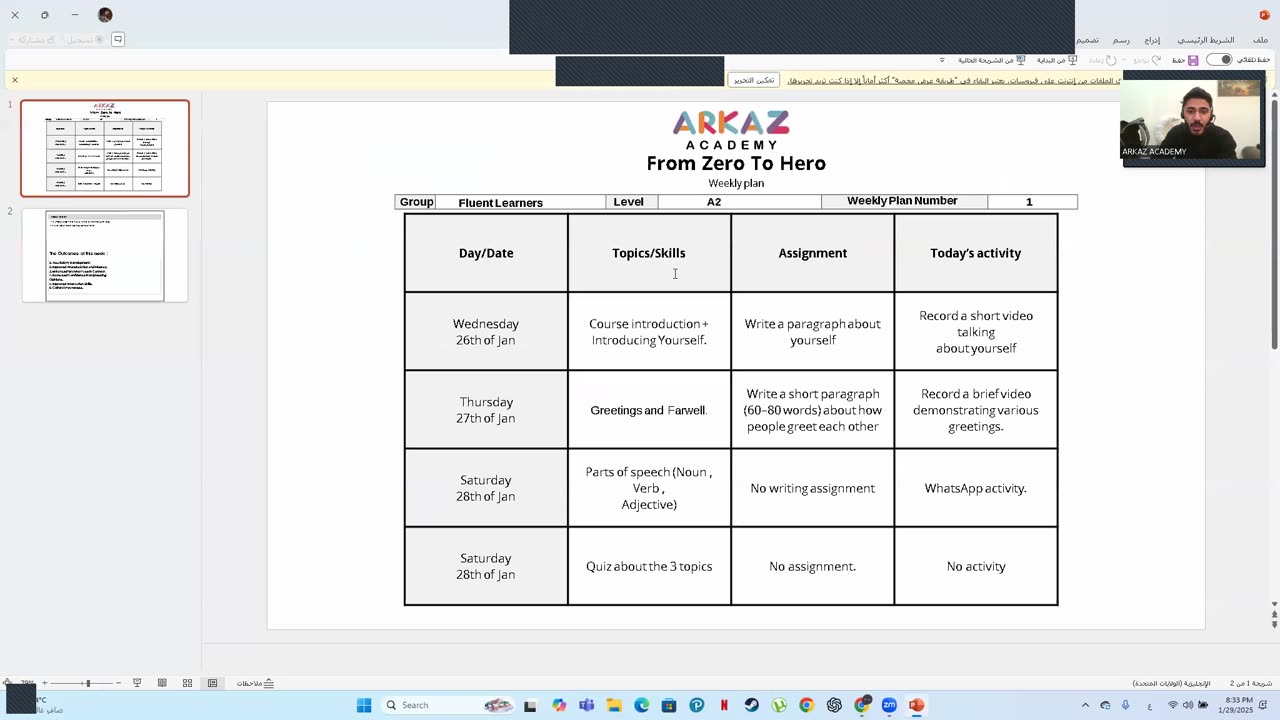Open Steam from the taskbar
Image resolution: width=1280 pixels, height=720 pixels.
[x=751, y=705]
